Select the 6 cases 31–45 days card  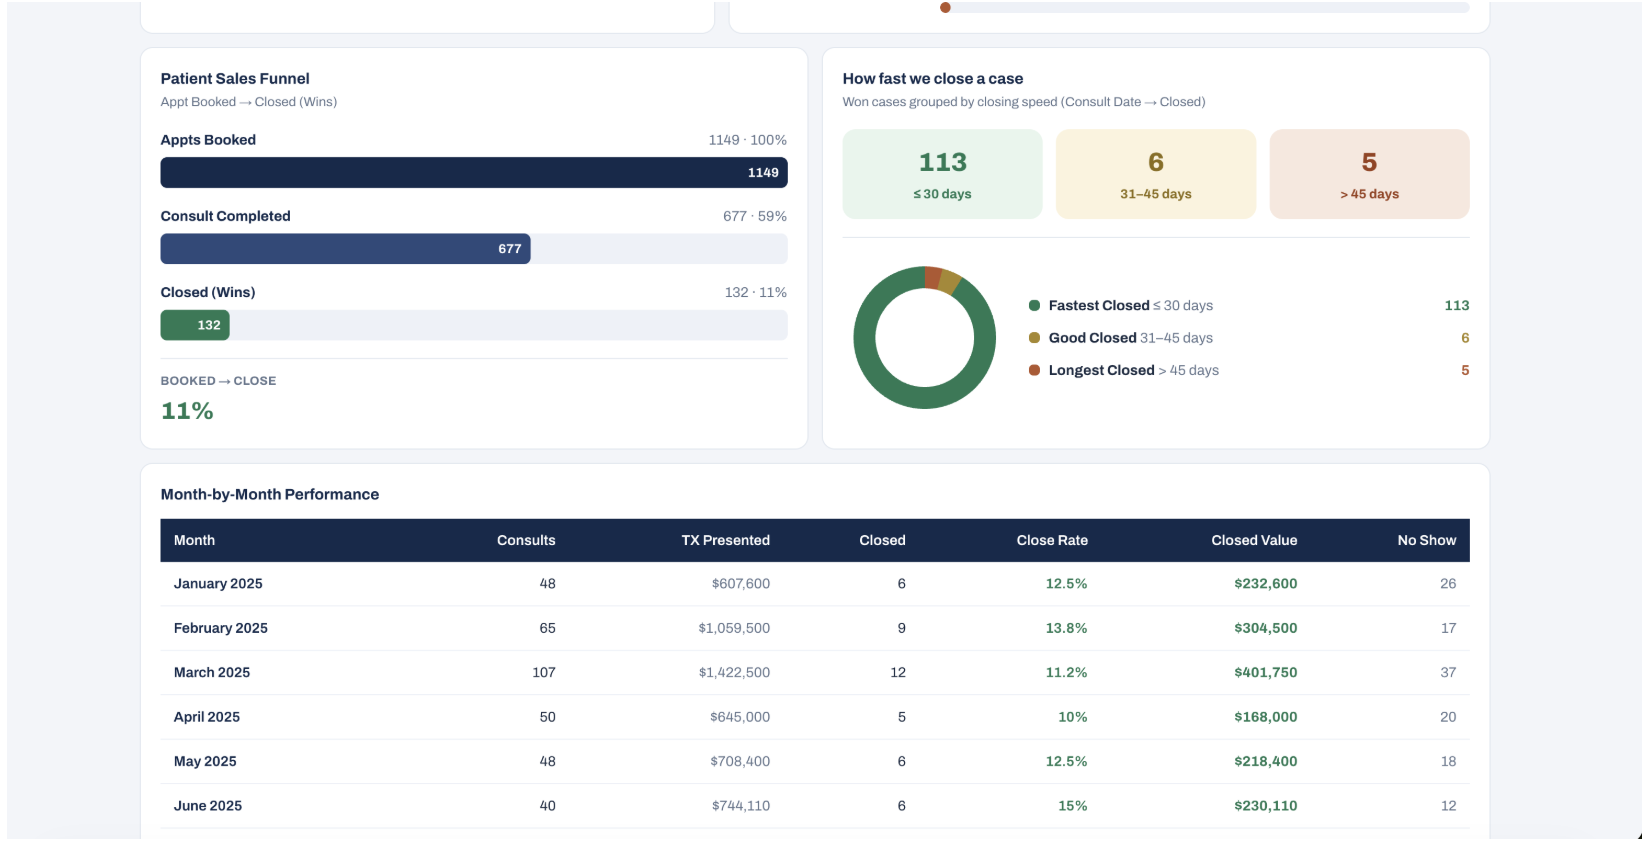tap(1156, 174)
